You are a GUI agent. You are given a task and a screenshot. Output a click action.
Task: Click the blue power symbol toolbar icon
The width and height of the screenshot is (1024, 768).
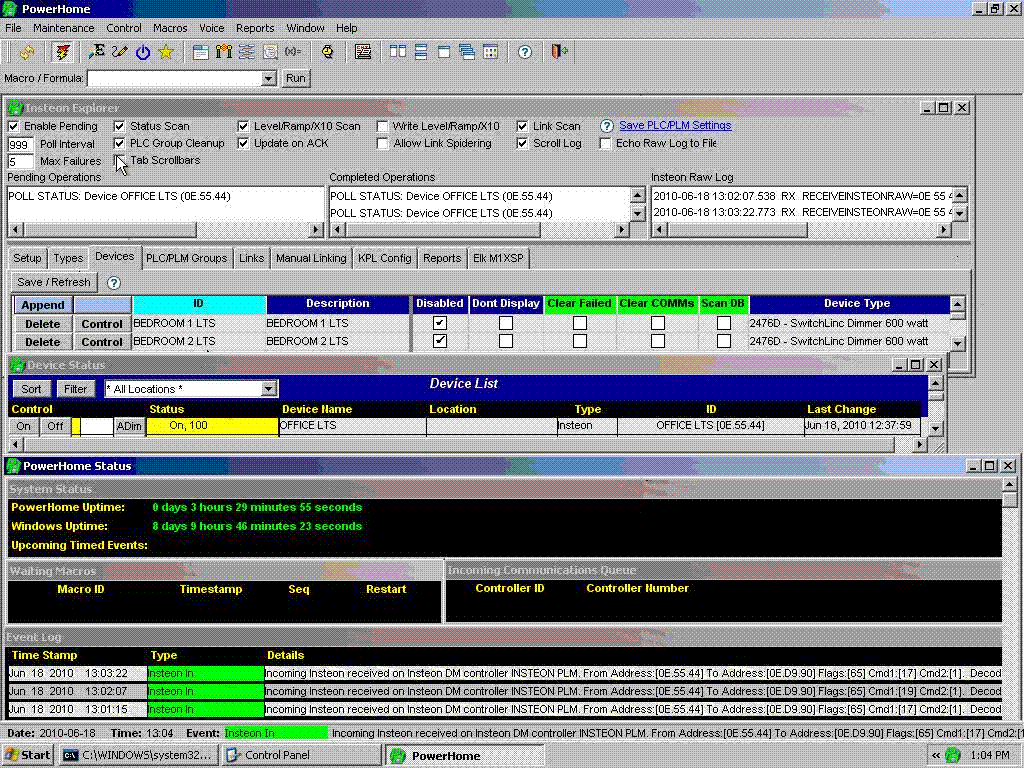(143, 52)
